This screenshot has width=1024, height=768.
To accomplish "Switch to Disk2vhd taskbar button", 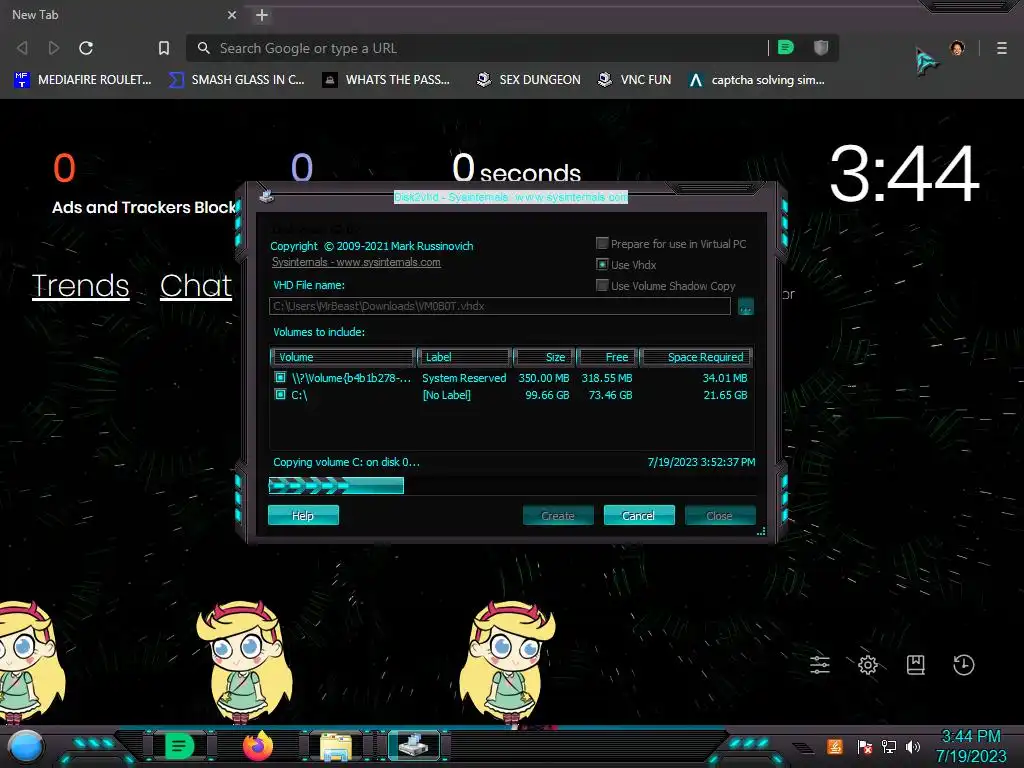I will 414,745.
